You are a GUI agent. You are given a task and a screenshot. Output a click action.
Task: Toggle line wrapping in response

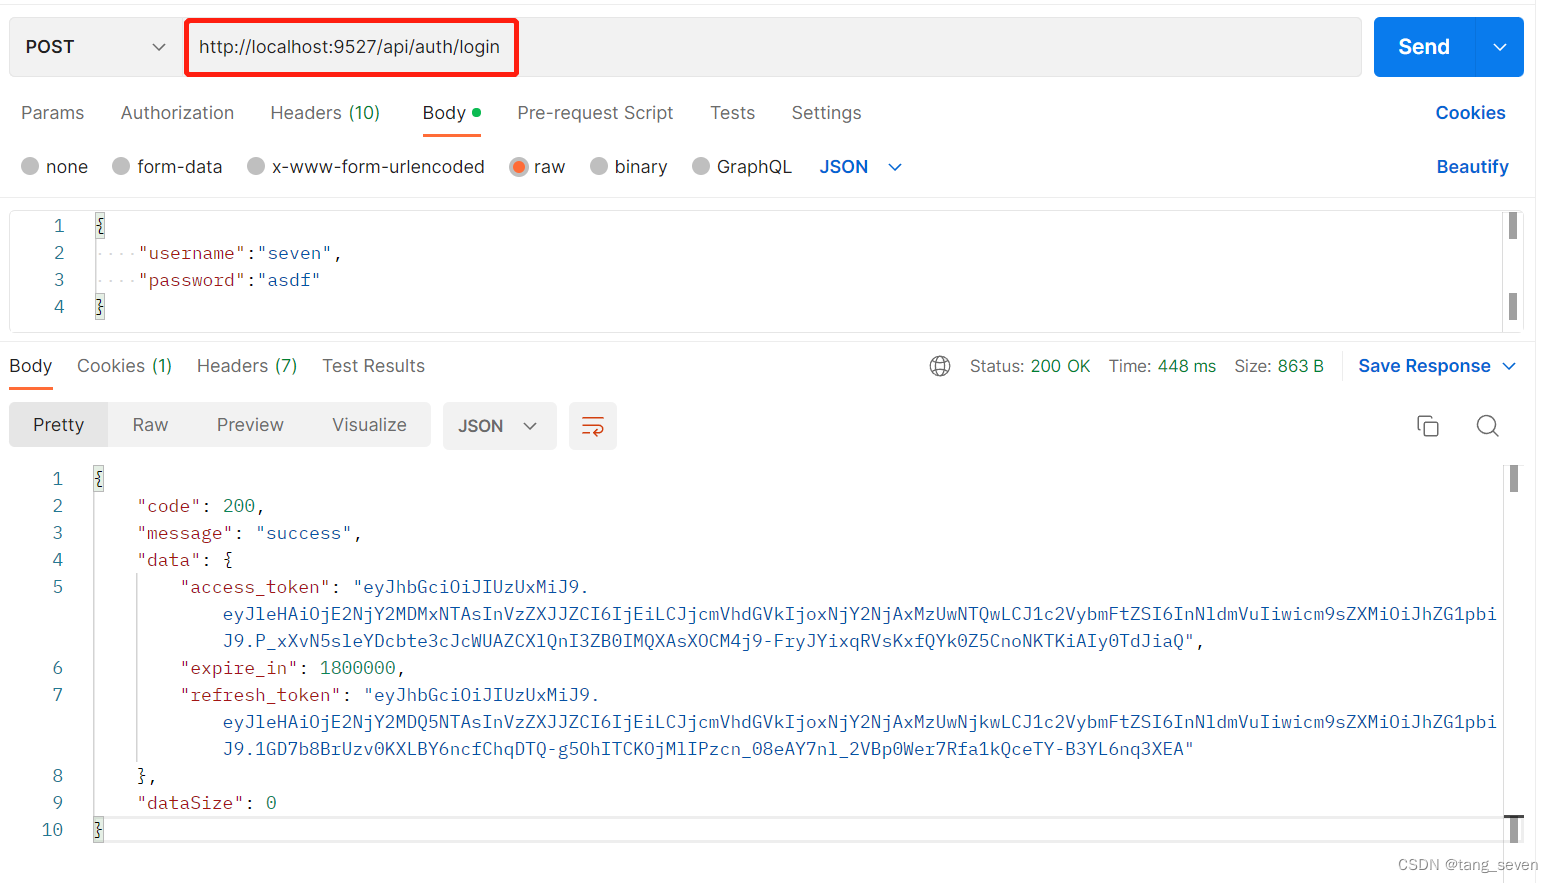tap(593, 425)
